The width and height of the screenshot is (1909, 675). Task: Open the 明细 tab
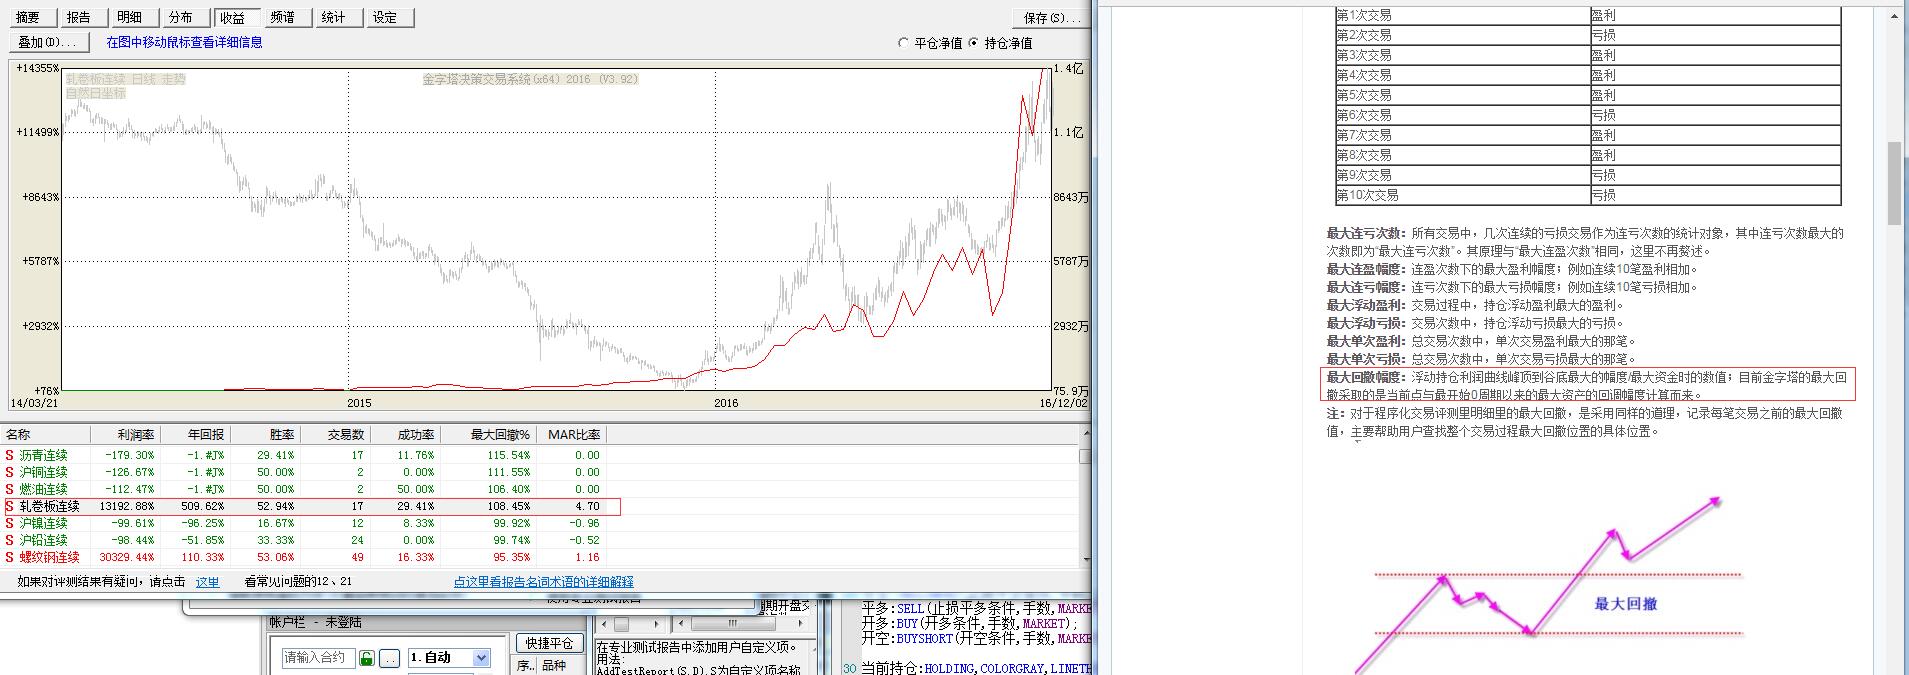pos(130,18)
